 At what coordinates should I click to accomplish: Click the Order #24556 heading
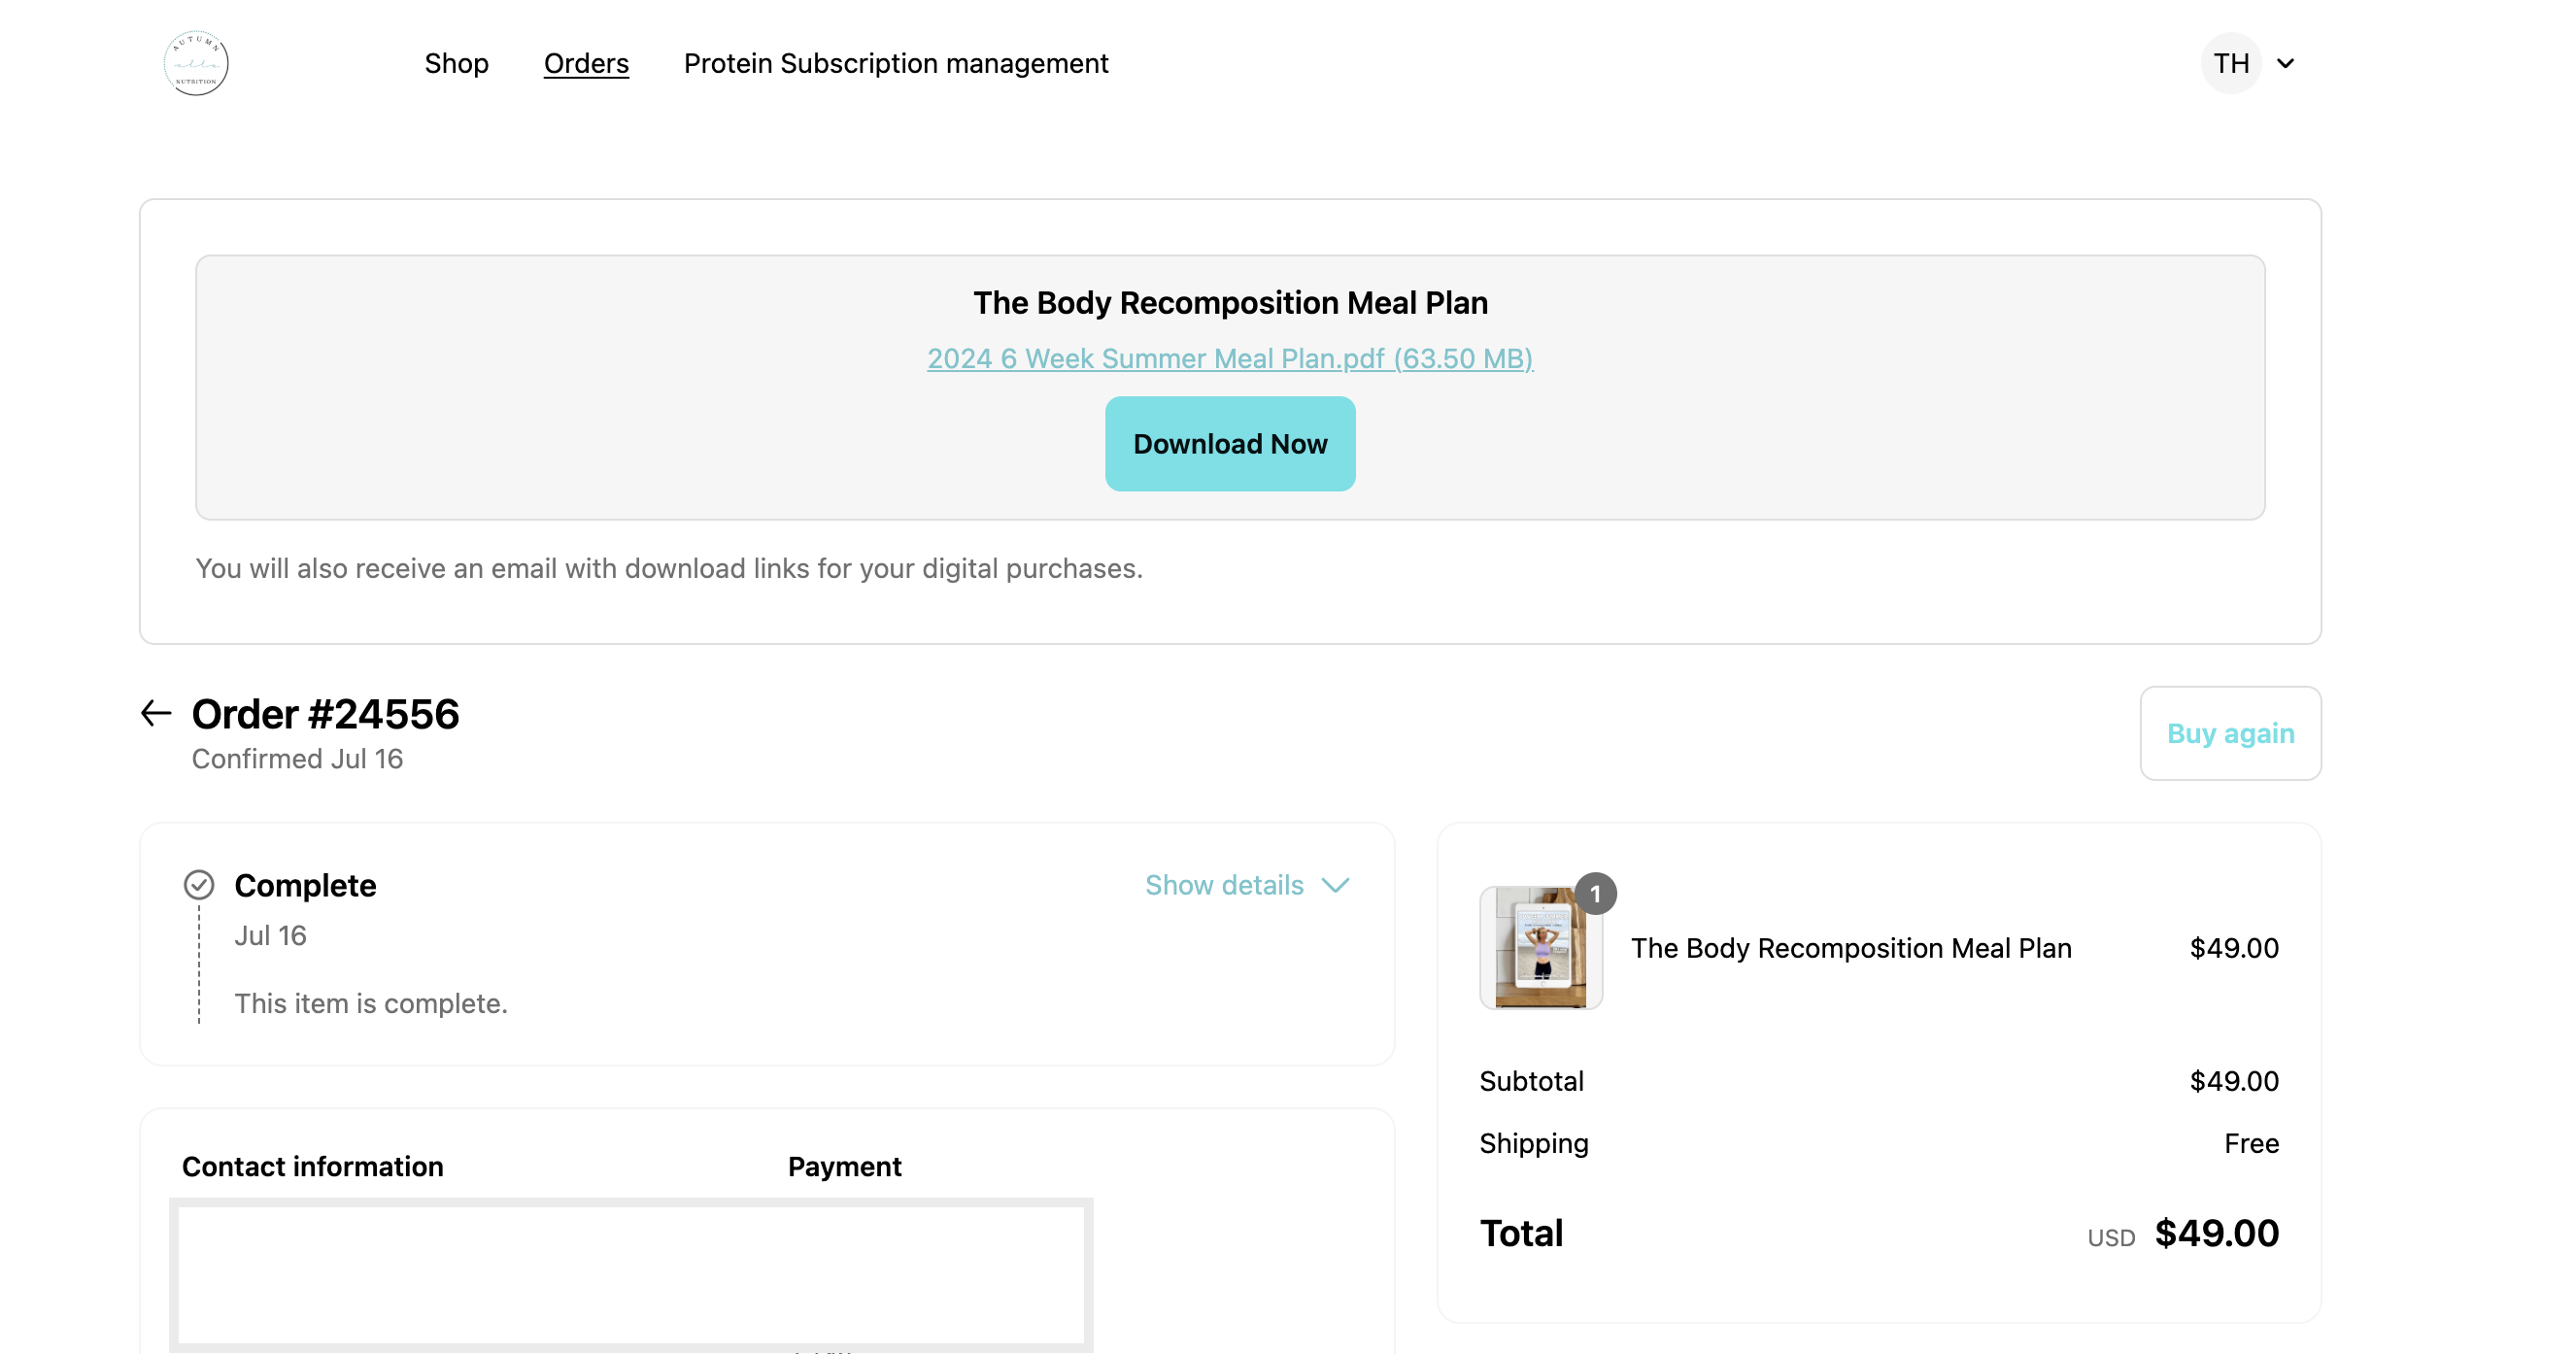[325, 714]
